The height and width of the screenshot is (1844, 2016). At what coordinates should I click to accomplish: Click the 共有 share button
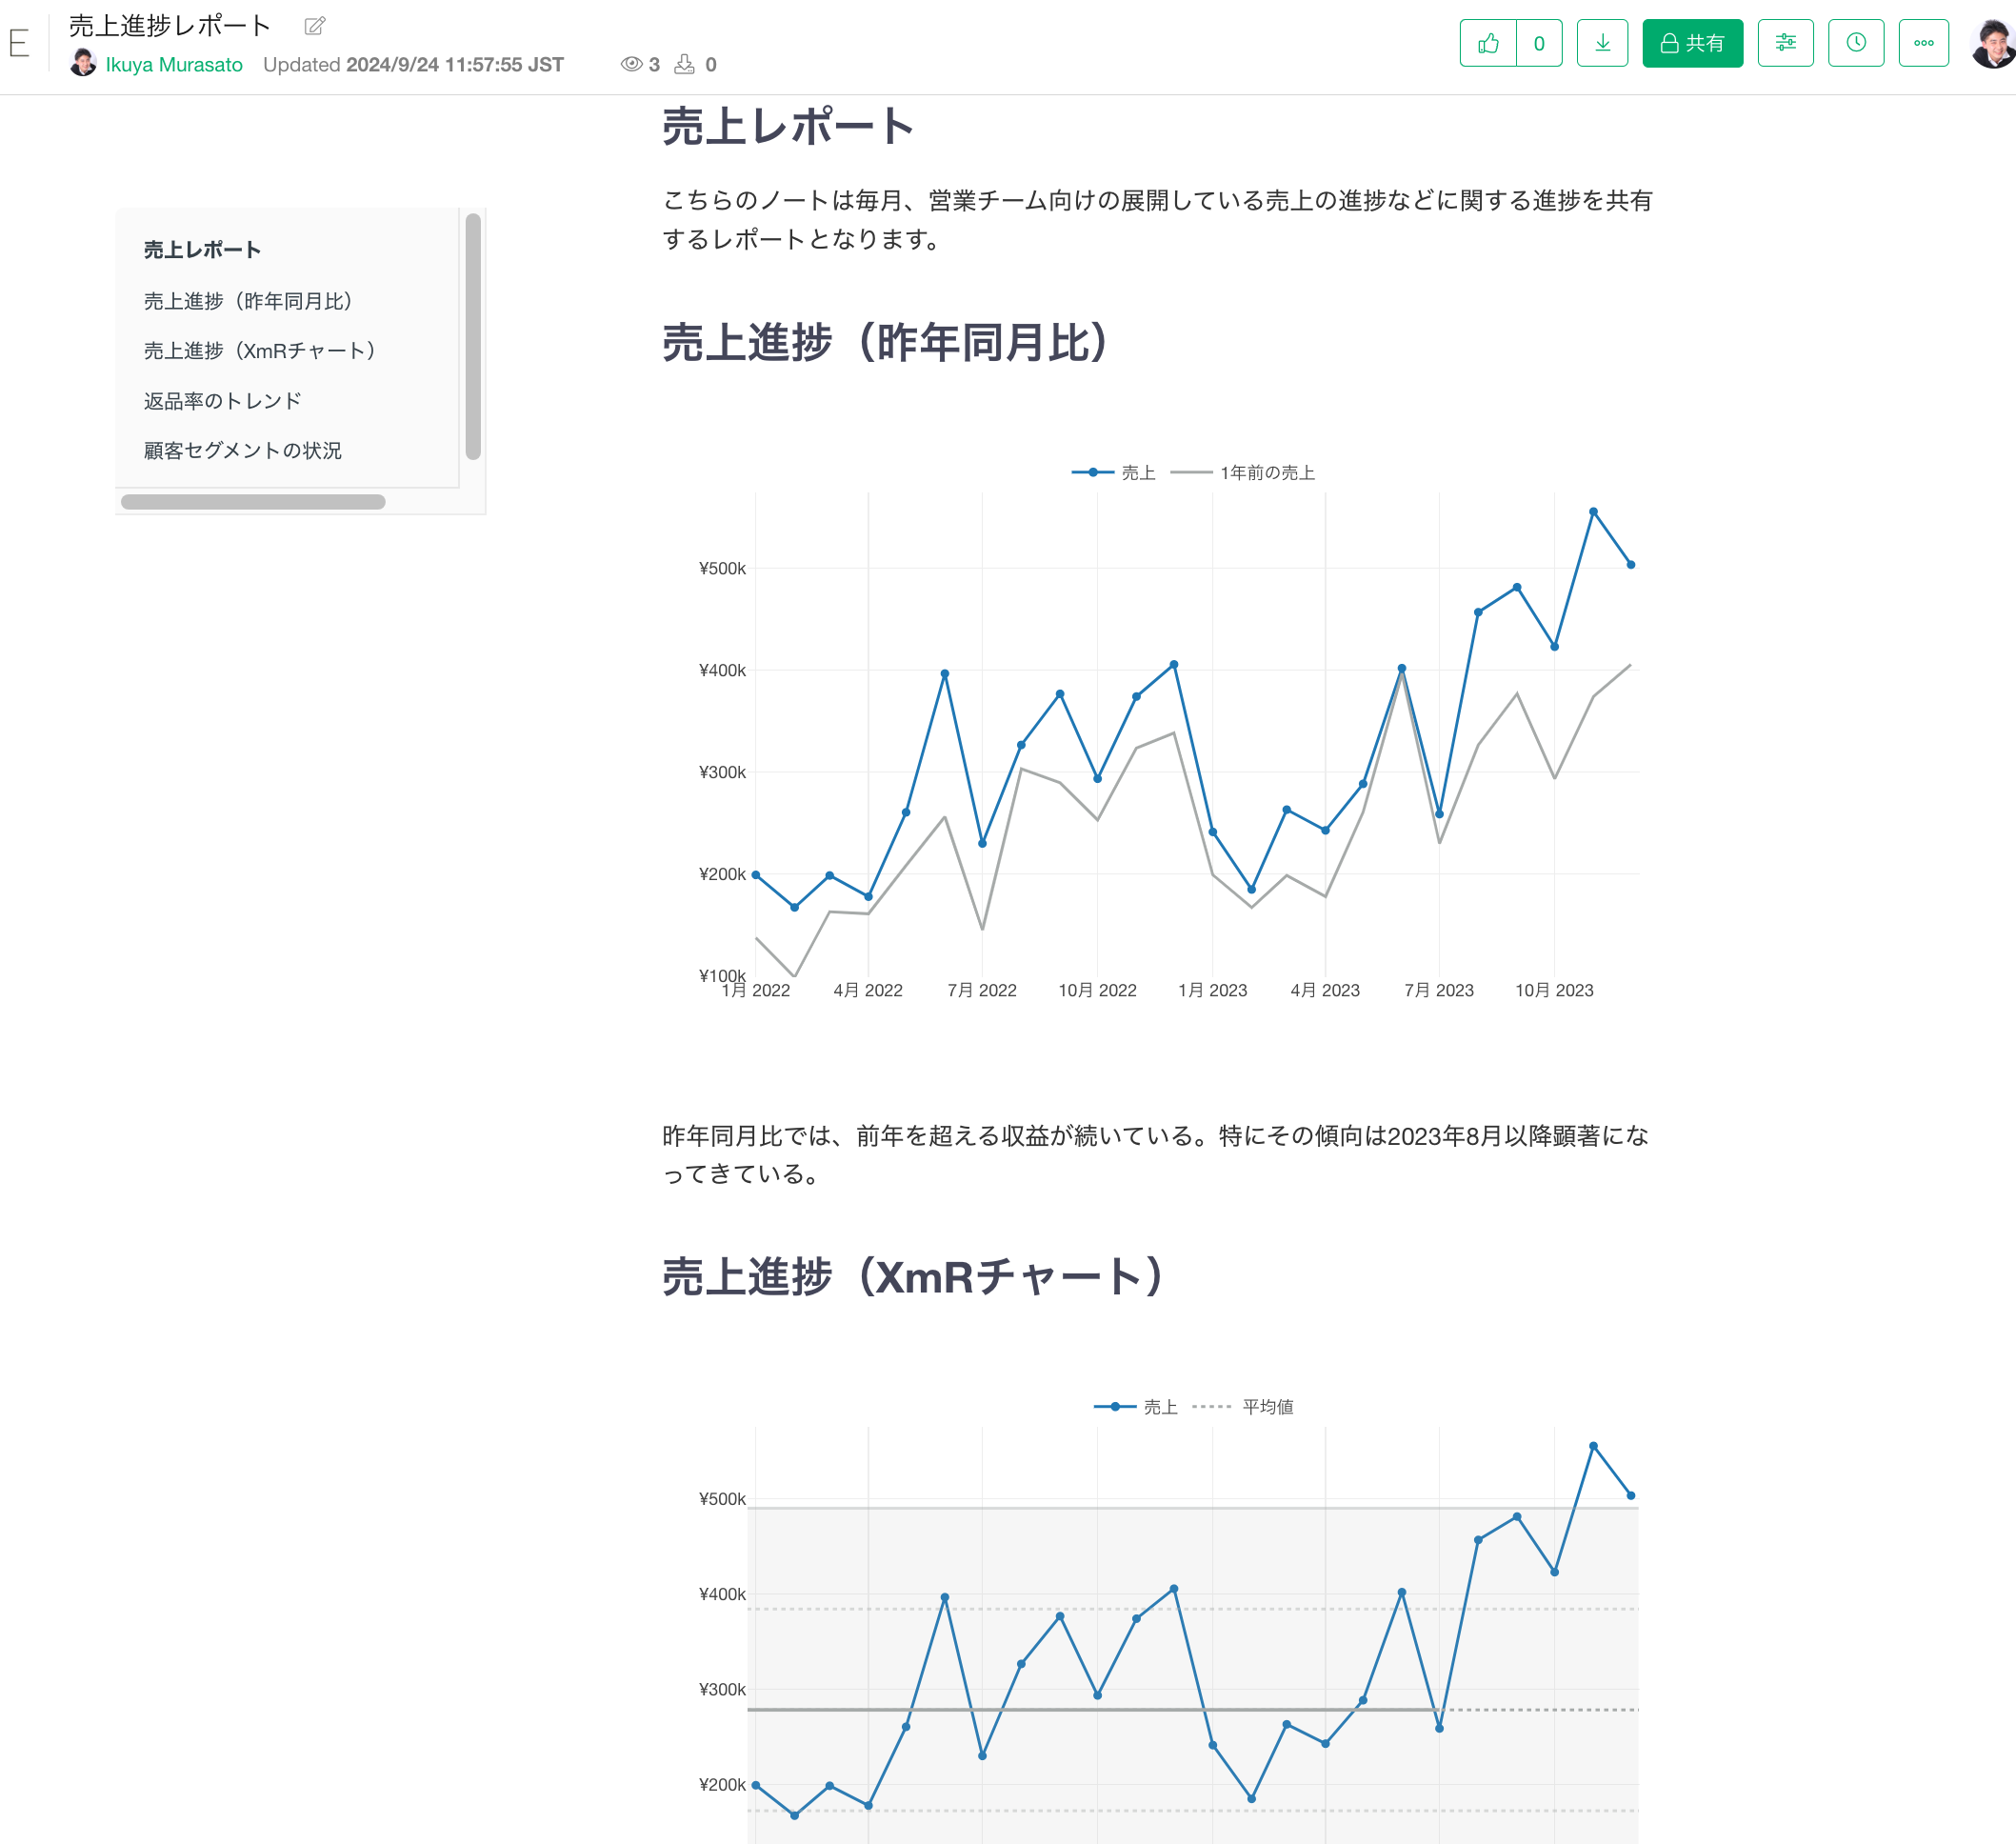[1692, 43]
